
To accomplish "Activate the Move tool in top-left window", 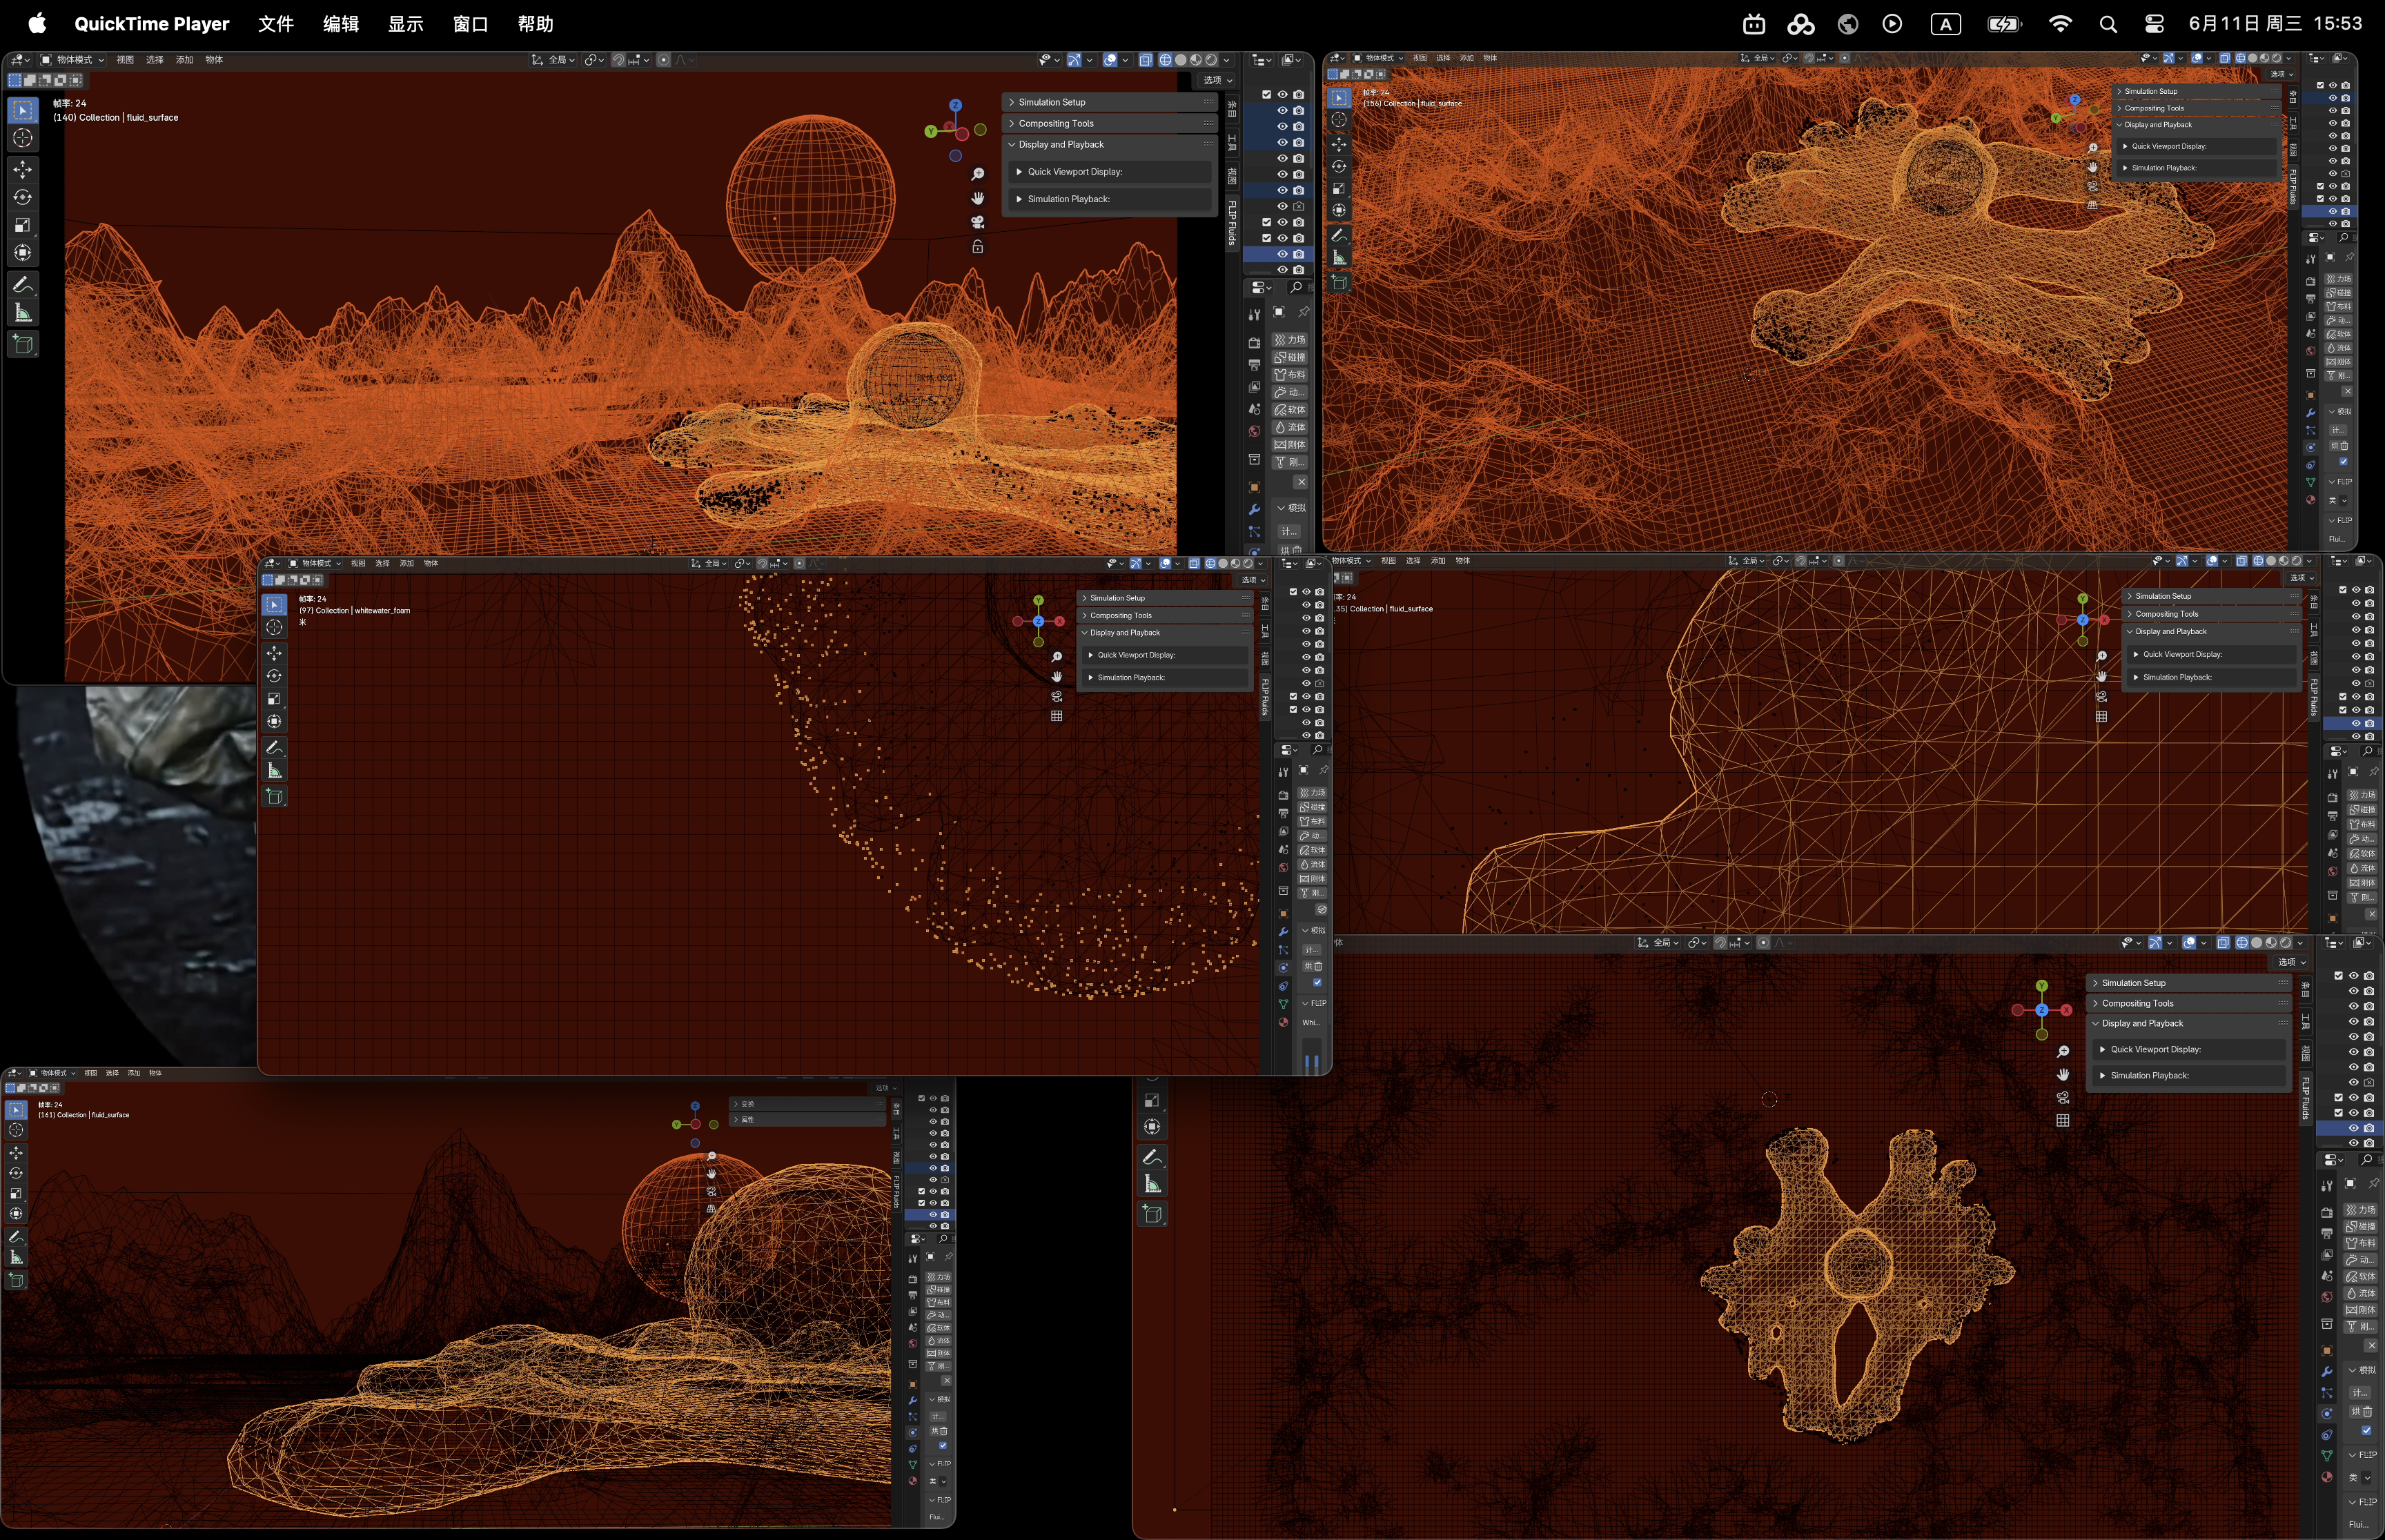I will pyautogui.click(x=23, y=169).
